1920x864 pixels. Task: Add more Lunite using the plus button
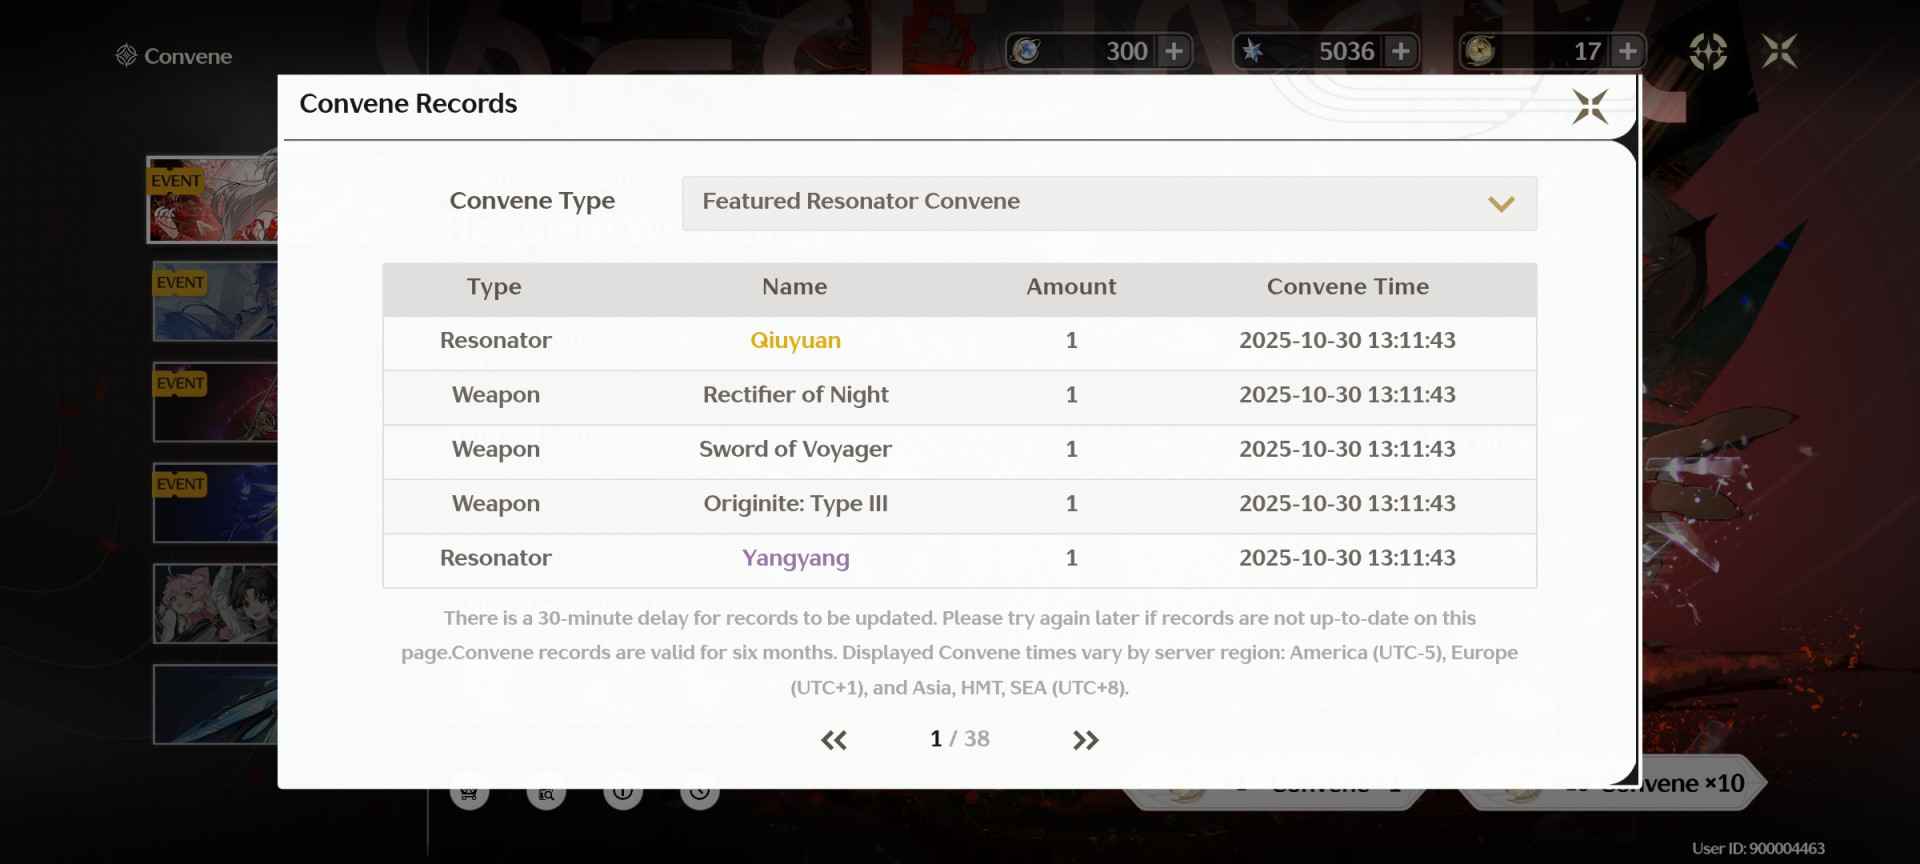(1174, 51)
